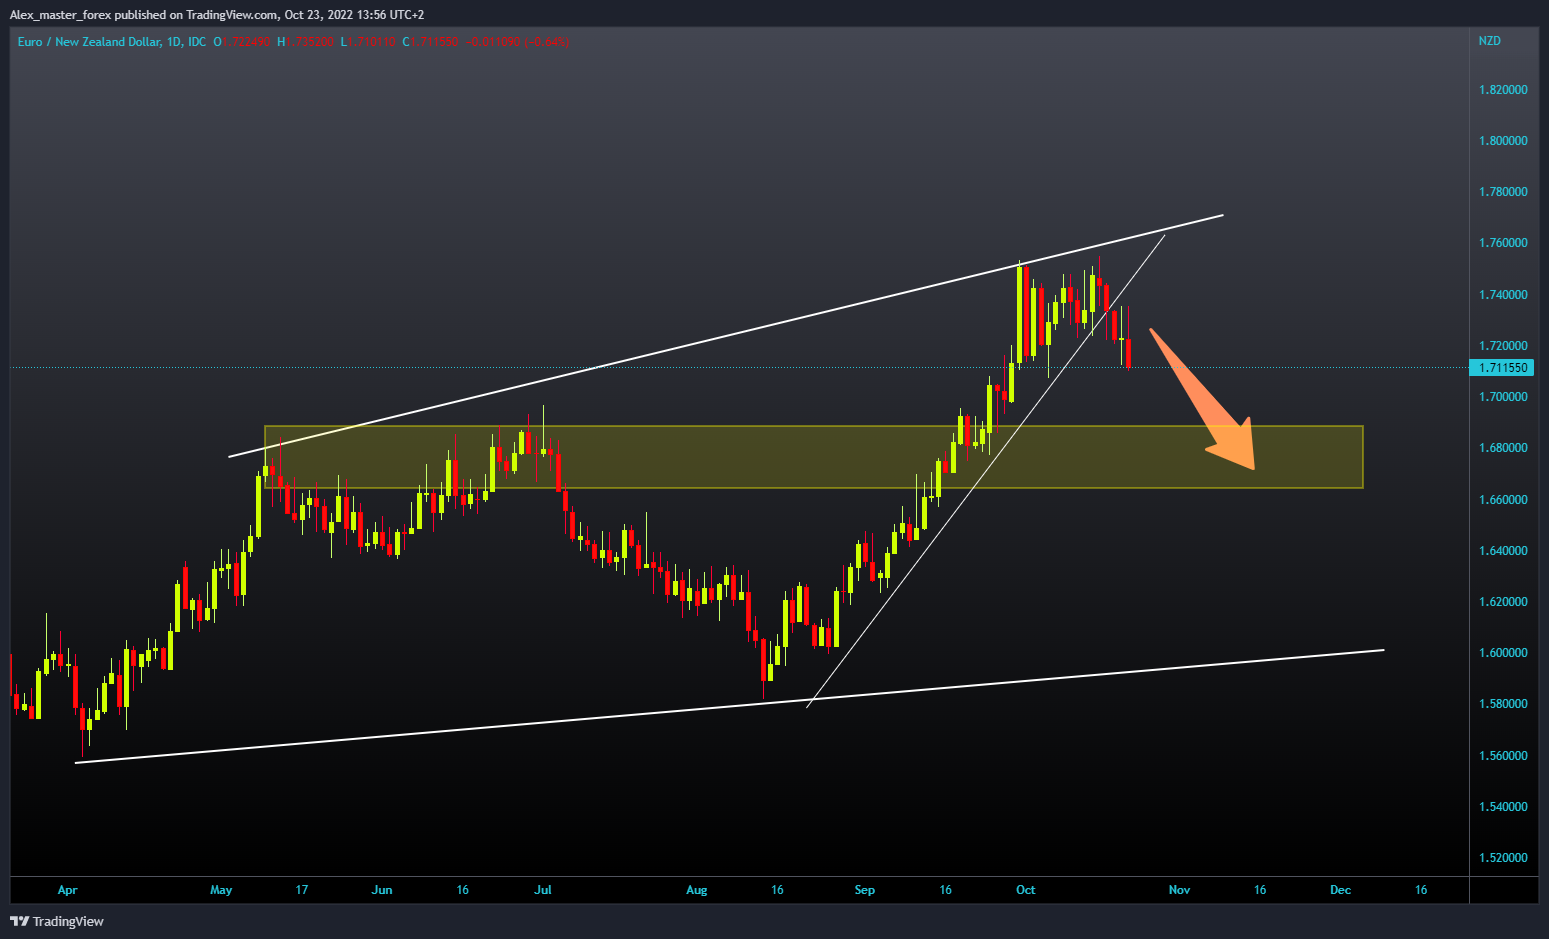Click the 1.800000 price label
The image size is (1549, 939).
click(1503, 141)
